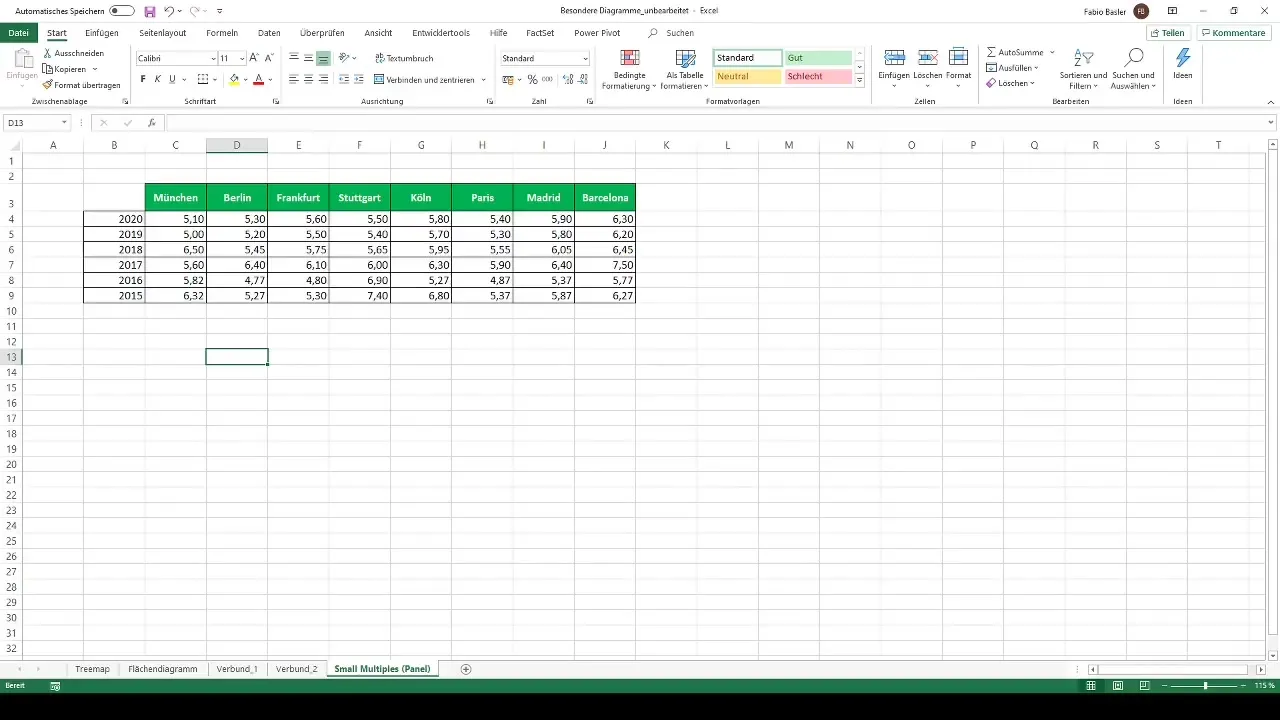Click the font color A icon

pyautogui.click(x=258, y=79)
